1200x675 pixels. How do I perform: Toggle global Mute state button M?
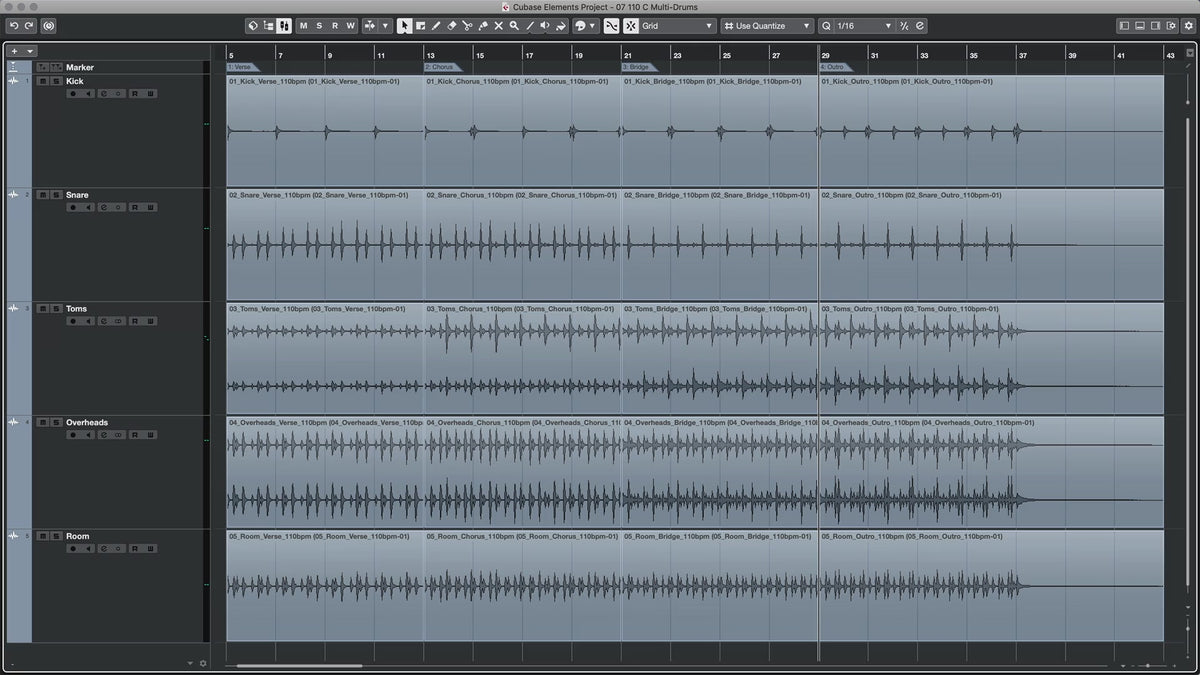[304, 26]
